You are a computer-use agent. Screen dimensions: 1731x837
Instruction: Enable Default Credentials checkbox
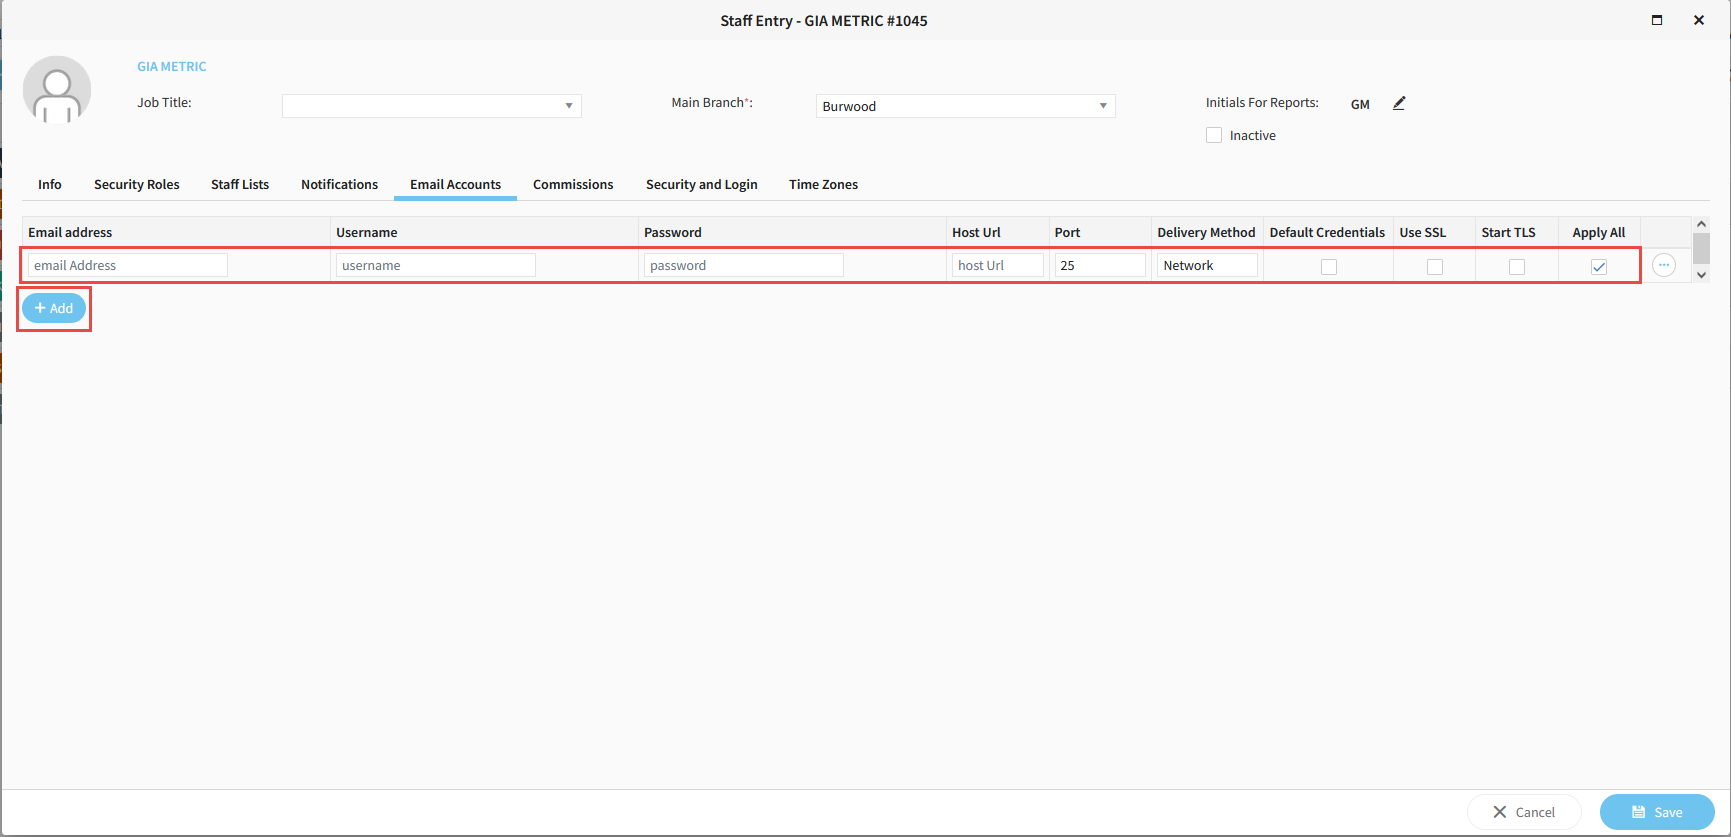1328,267
